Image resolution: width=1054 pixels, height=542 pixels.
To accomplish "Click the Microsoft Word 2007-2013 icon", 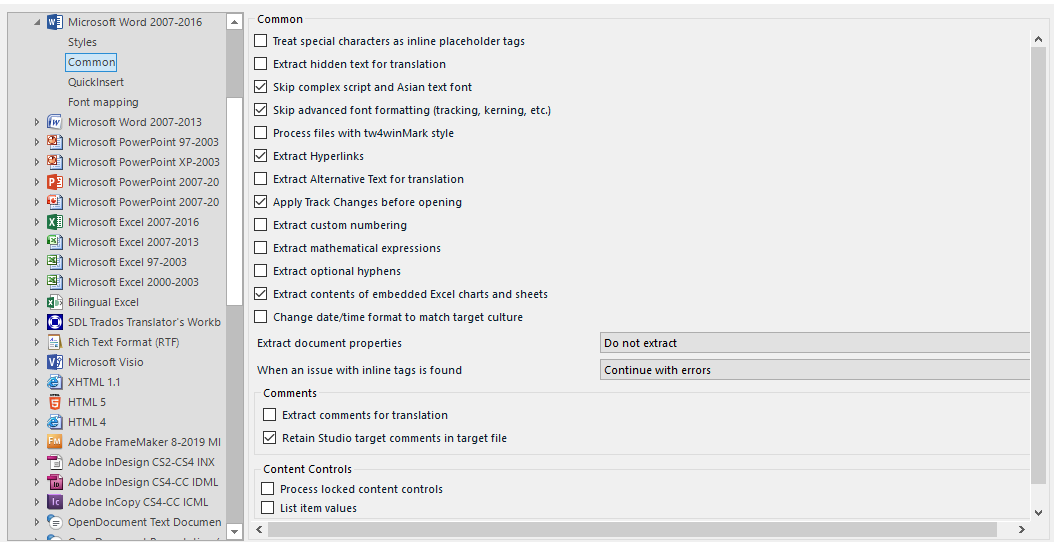I will [x=55, y=122].
